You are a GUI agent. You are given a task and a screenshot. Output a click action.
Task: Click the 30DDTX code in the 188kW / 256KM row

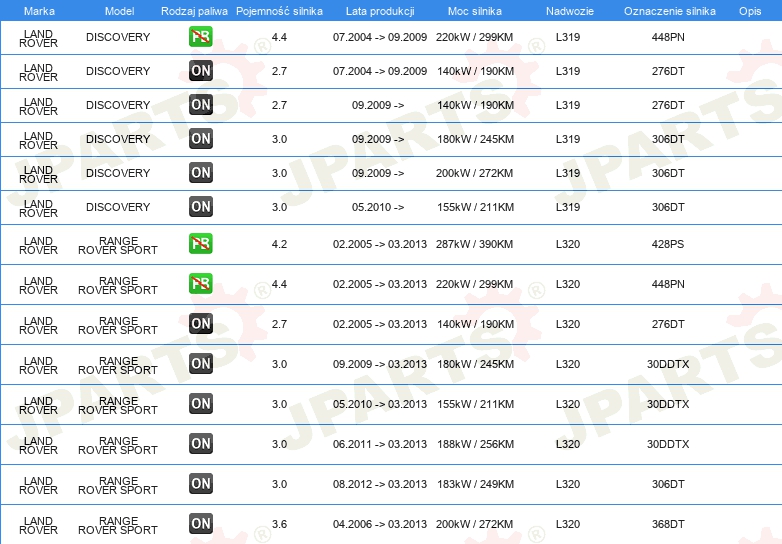[668, 444]
